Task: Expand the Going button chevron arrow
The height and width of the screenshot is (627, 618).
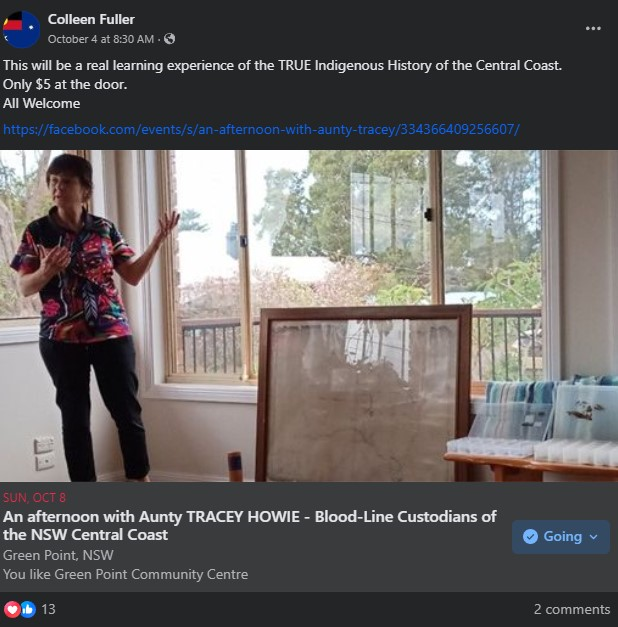Action: coord(593,537)
